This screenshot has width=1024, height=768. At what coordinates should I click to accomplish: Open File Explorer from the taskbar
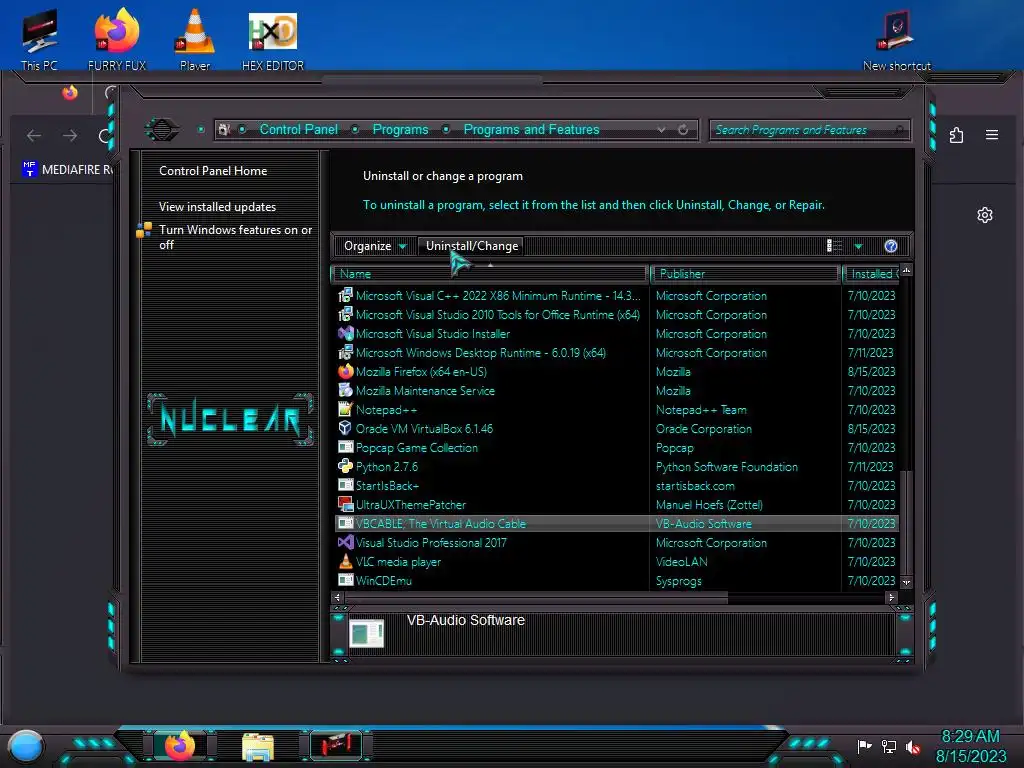point(258,746)
